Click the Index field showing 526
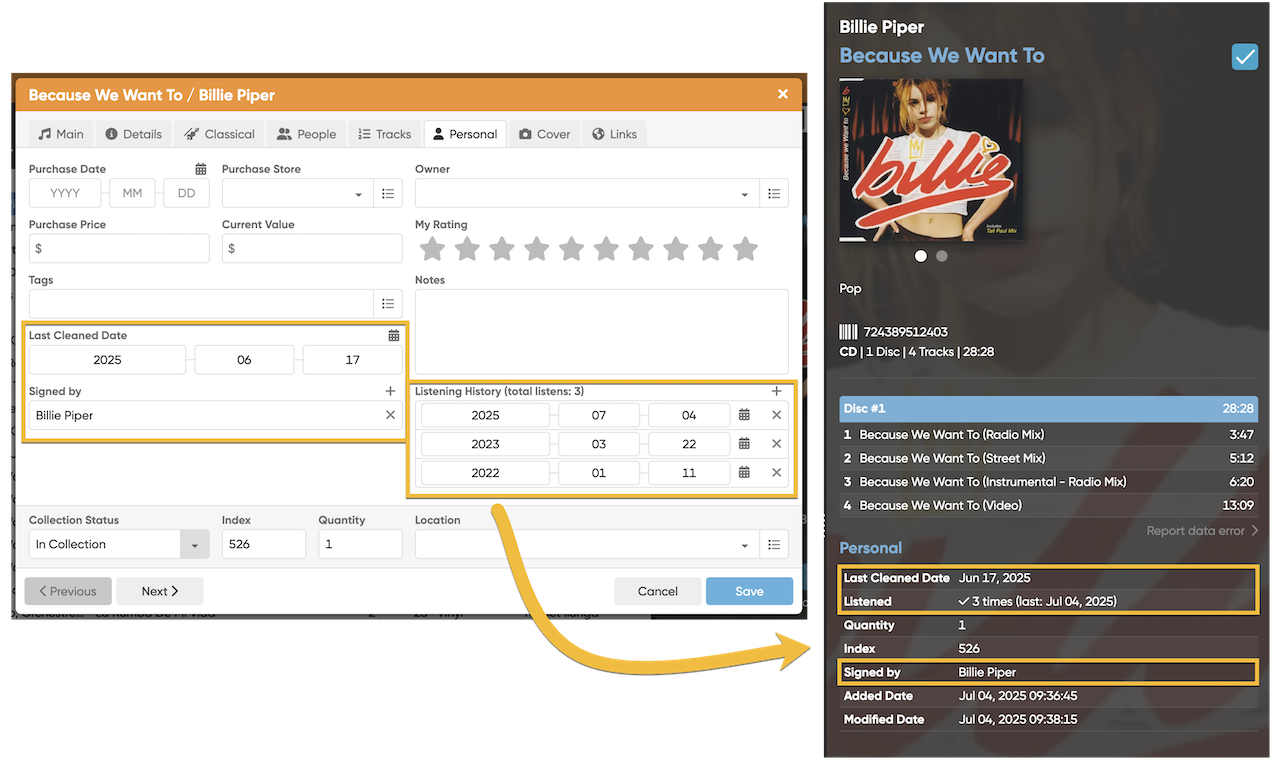Image resolution: width=1280 pixels, height=768 pixels. (264, 544)
